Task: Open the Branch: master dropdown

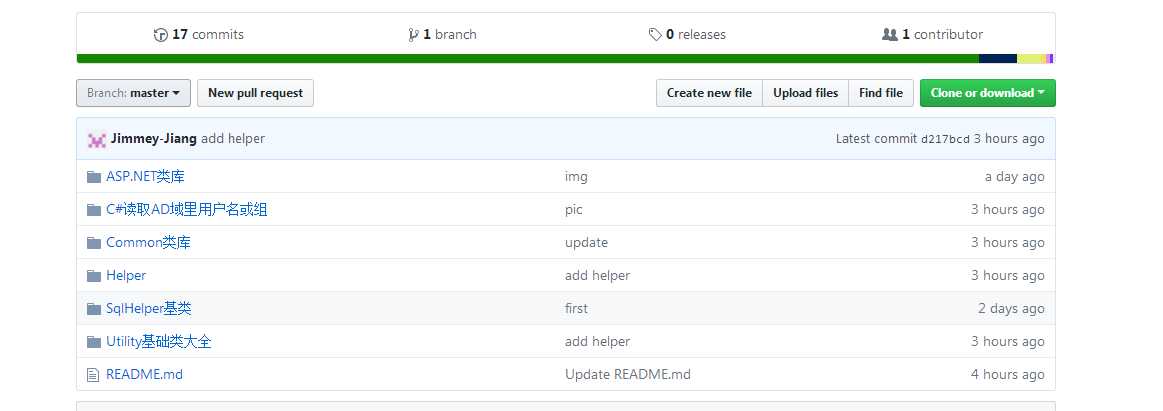Action: [x=134, y=93]
